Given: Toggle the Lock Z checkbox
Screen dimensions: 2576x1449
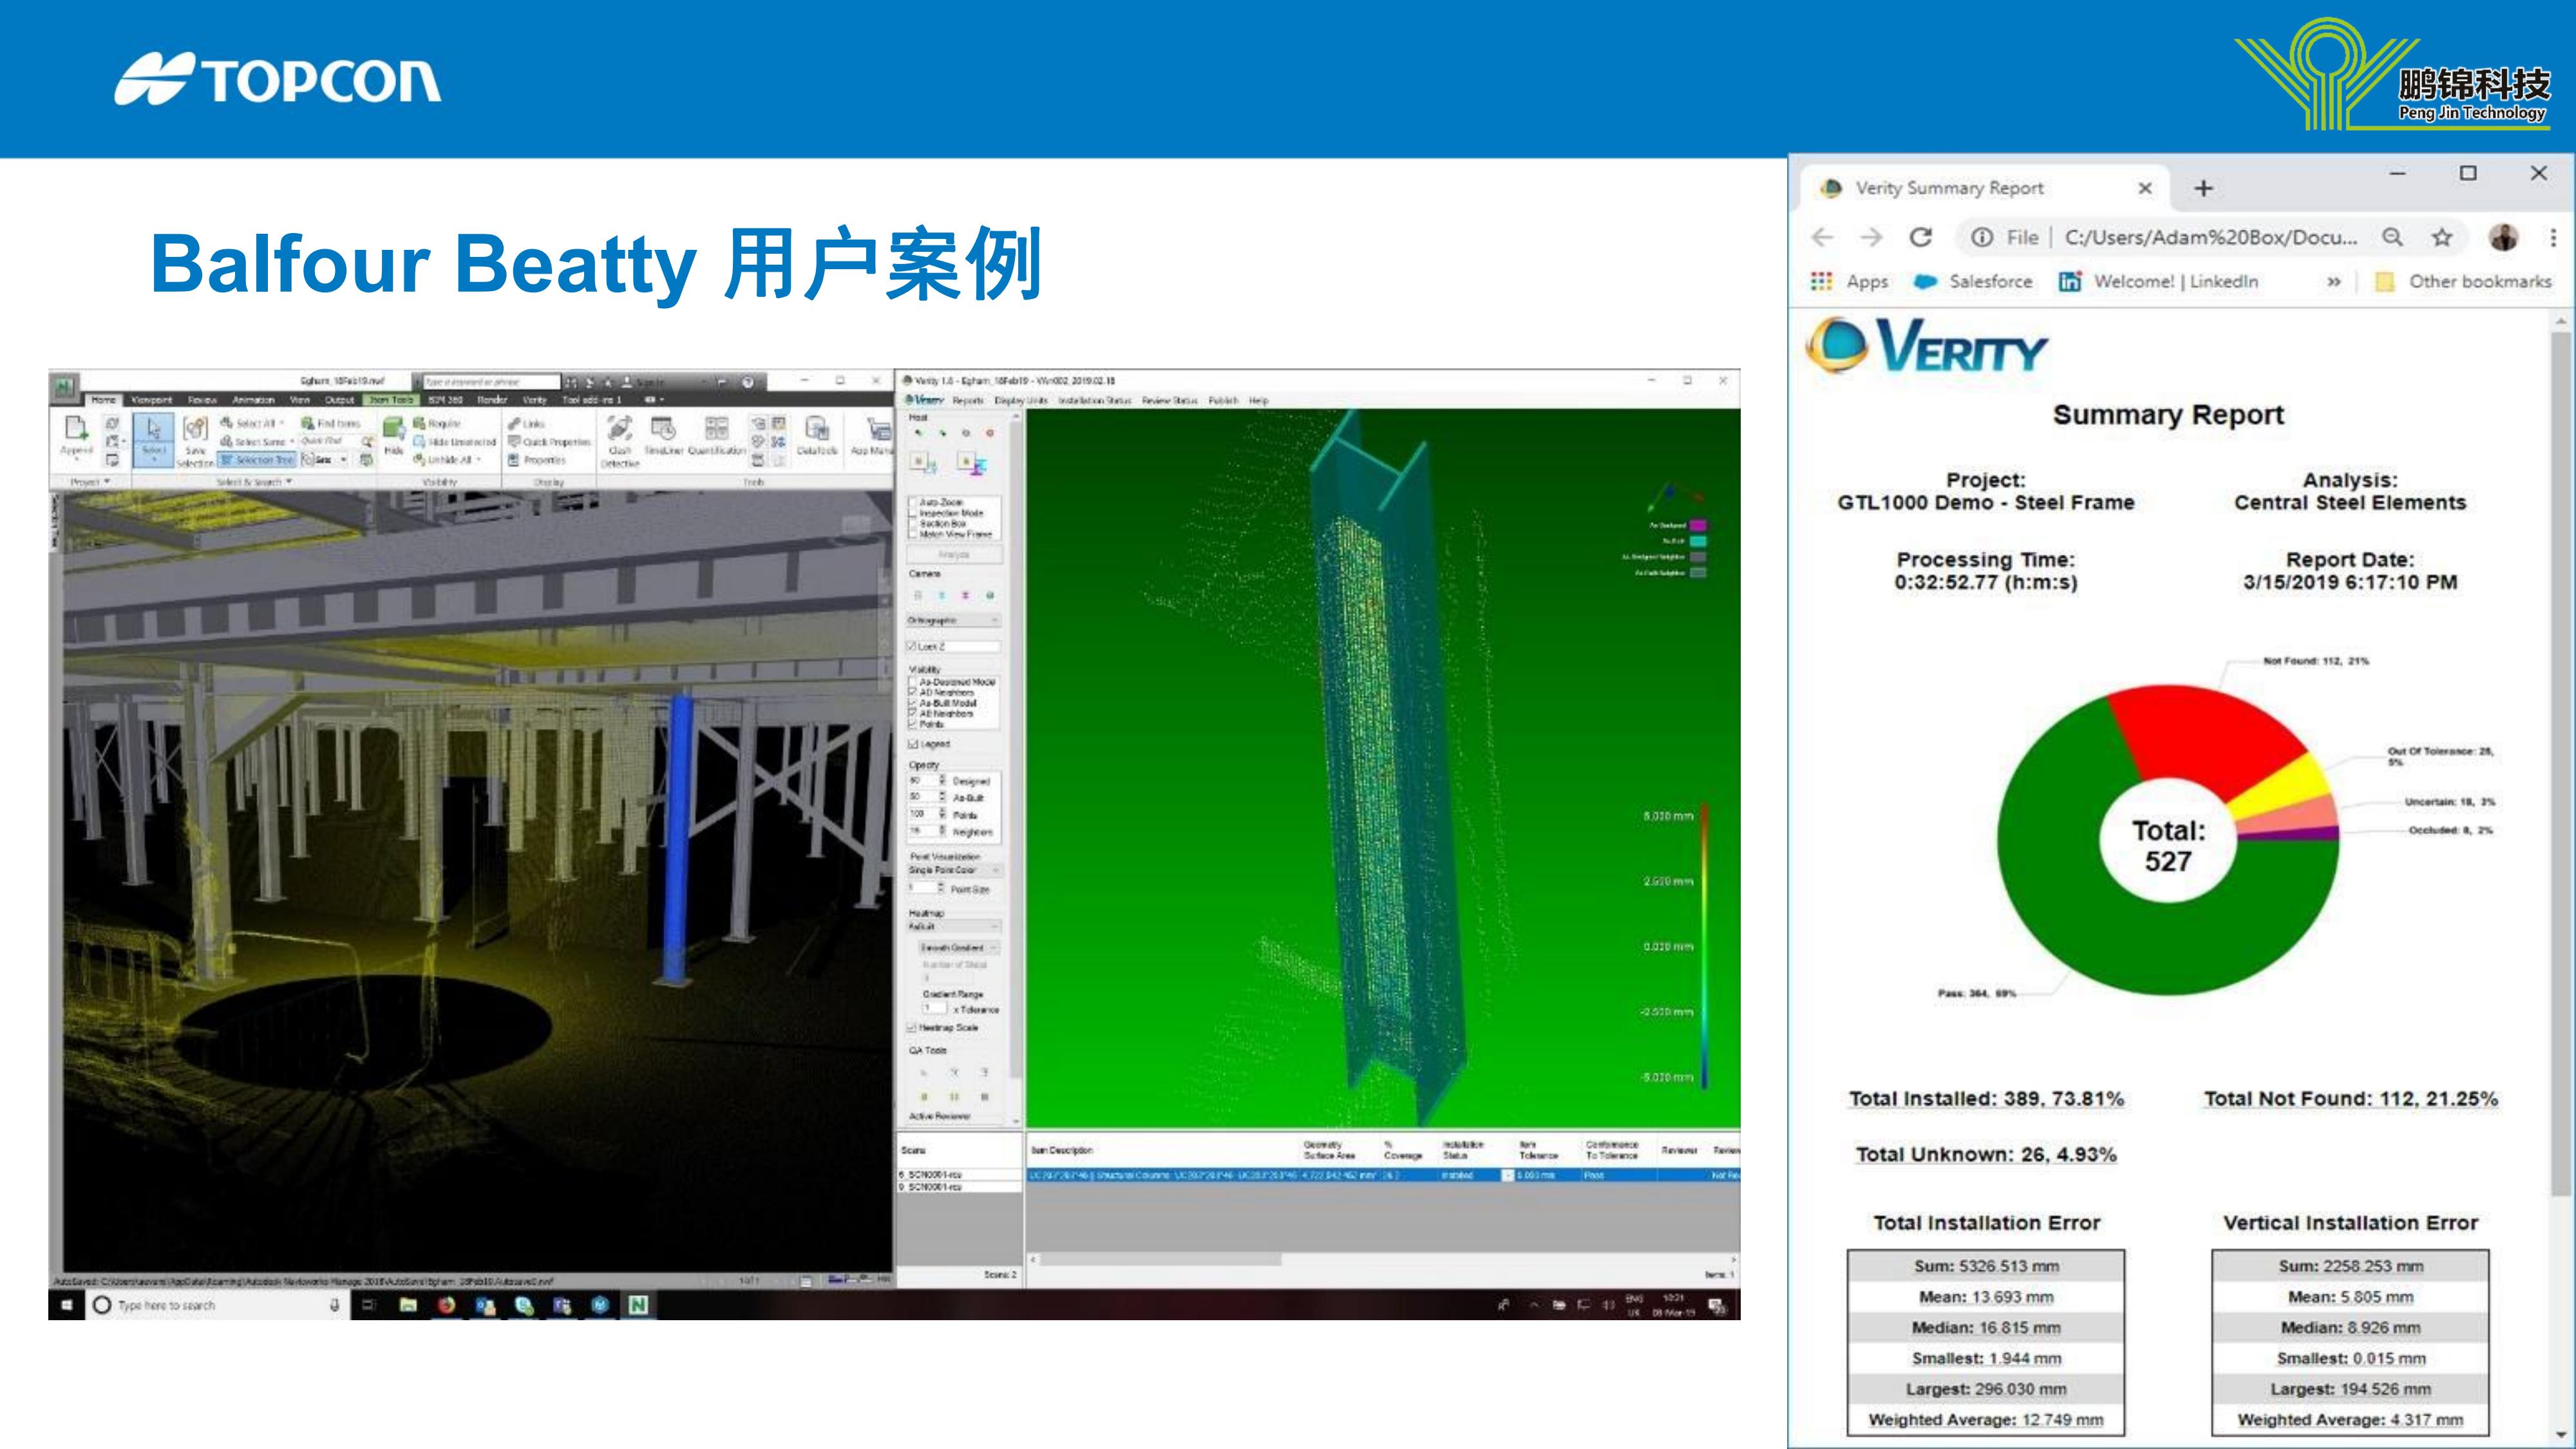Looking at the screenshot, I should pyautogui.click(x=912, y=647).
